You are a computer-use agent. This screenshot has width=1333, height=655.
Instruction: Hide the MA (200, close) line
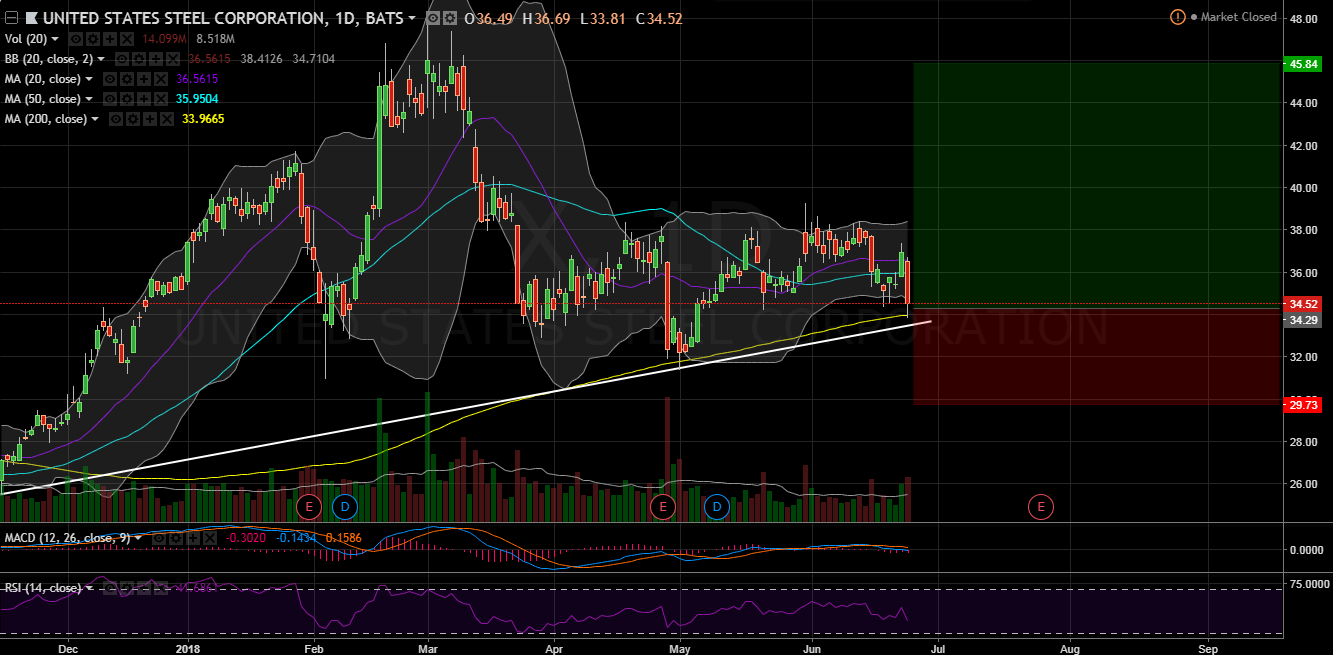point(116,119)
